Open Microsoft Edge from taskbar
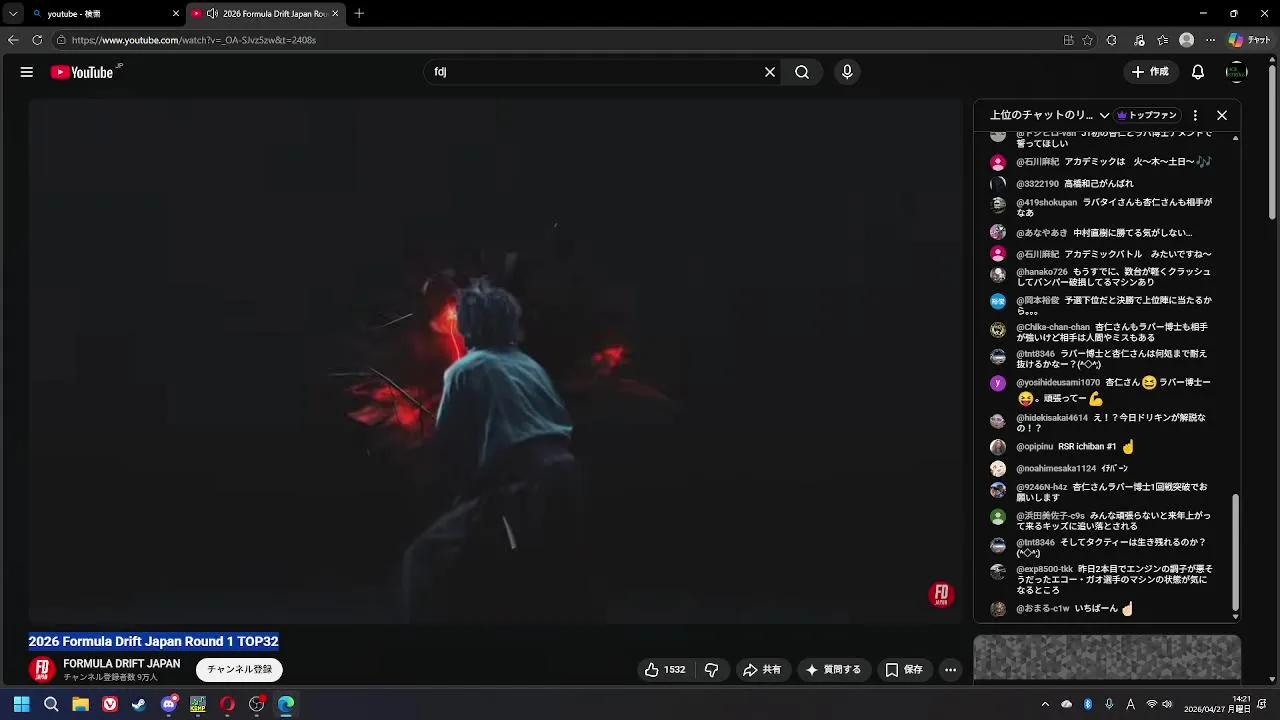Viewport: 1280px width, 720px height. coord(286,704)
